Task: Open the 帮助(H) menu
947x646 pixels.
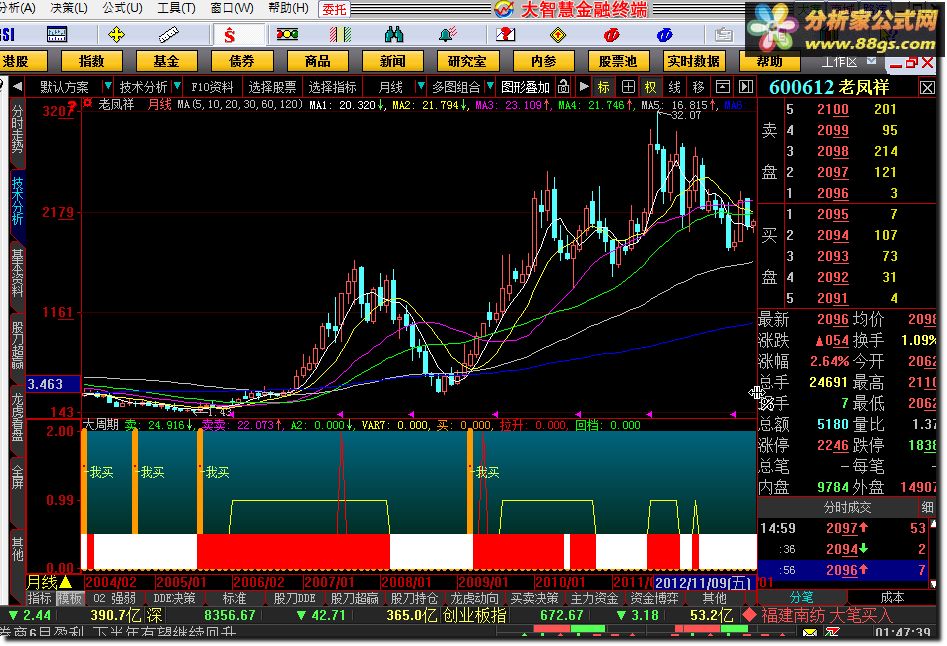Action: (x=287, y=8)
